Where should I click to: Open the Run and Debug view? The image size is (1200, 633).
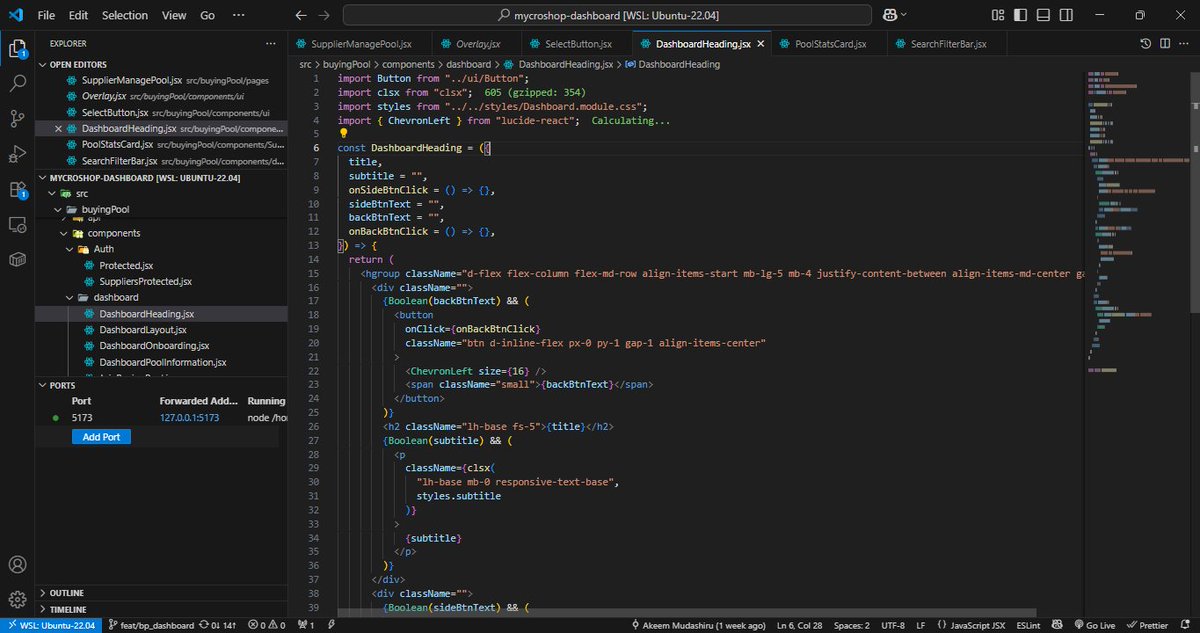click(17, 154)
